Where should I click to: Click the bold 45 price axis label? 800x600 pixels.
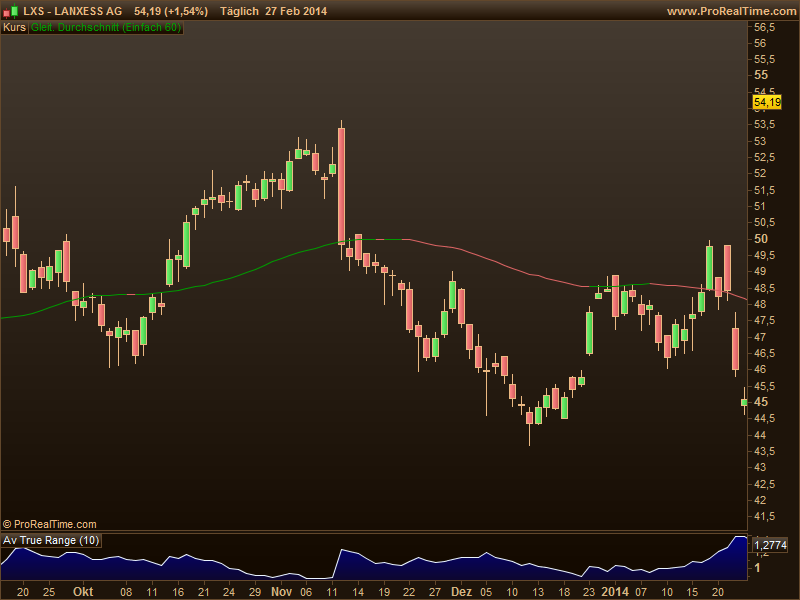tap(761, 402)
